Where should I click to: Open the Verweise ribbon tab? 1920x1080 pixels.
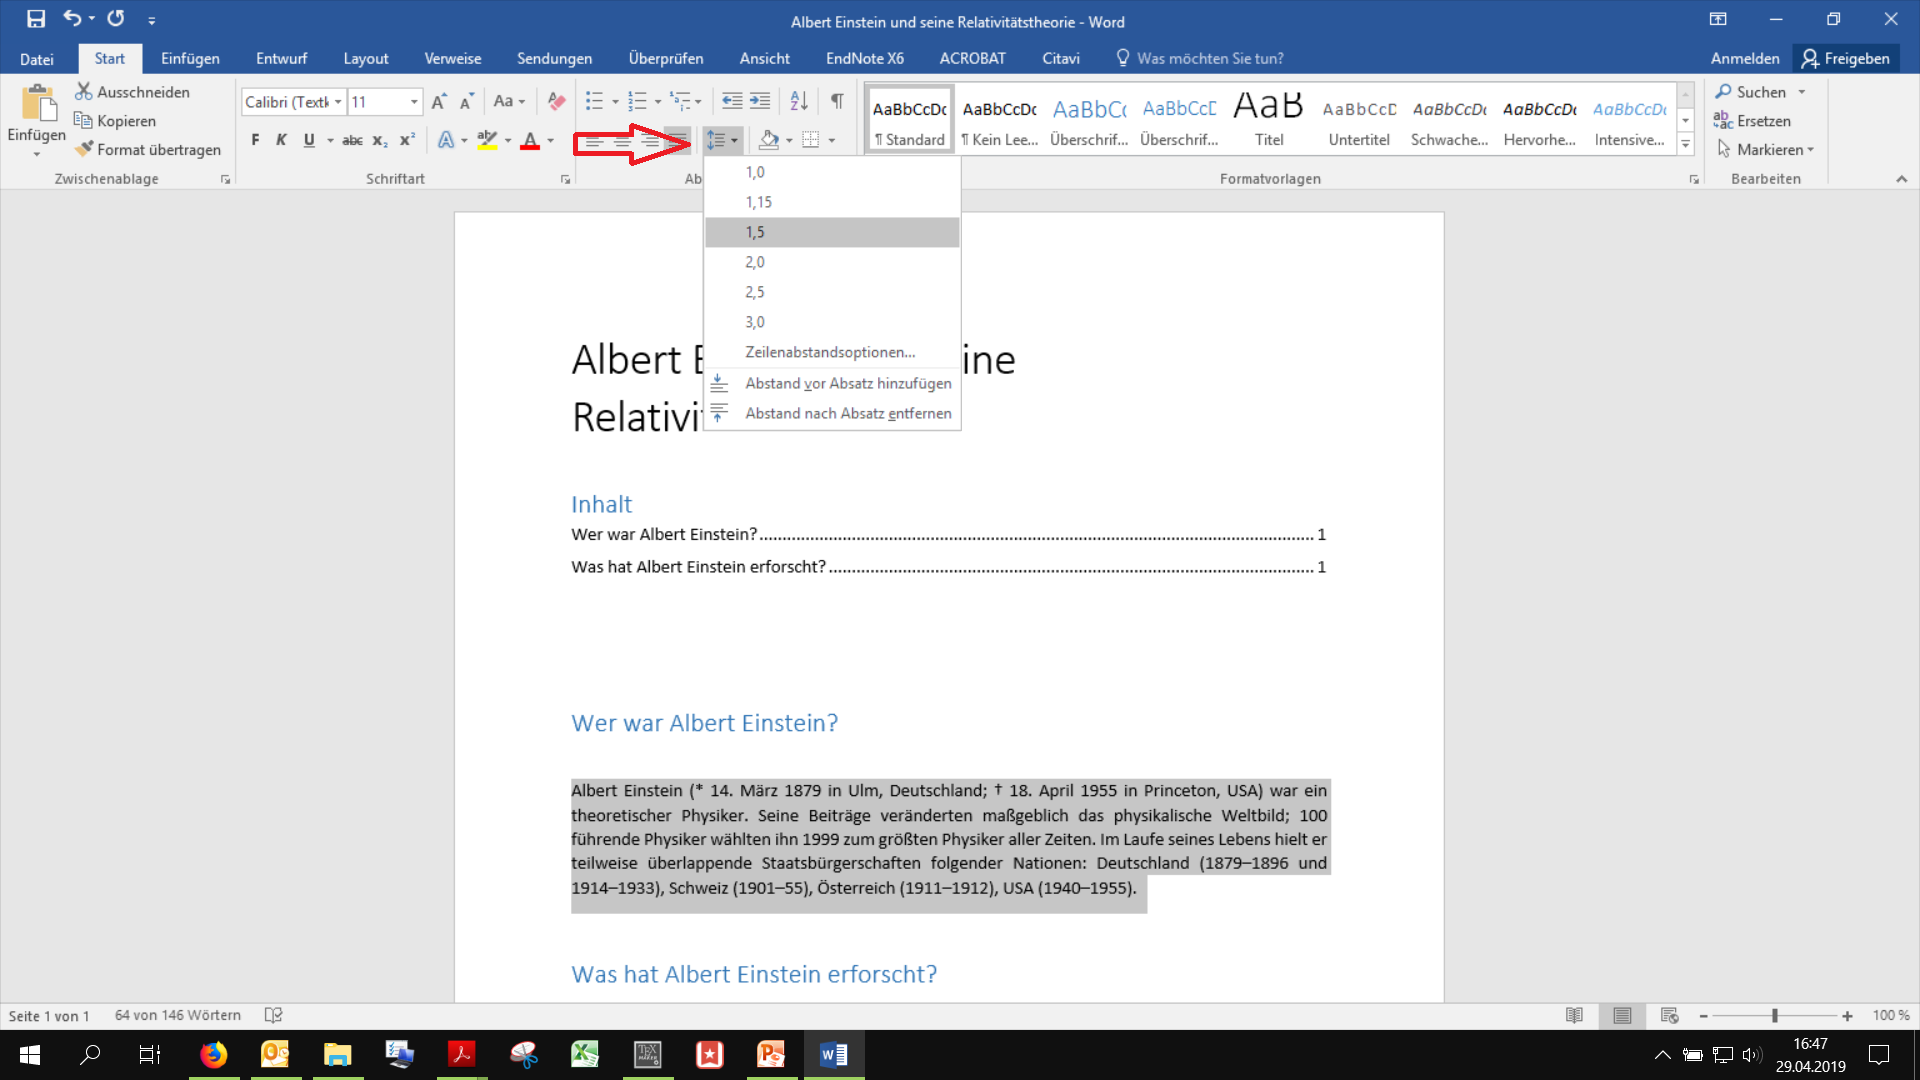coord(453,58)
